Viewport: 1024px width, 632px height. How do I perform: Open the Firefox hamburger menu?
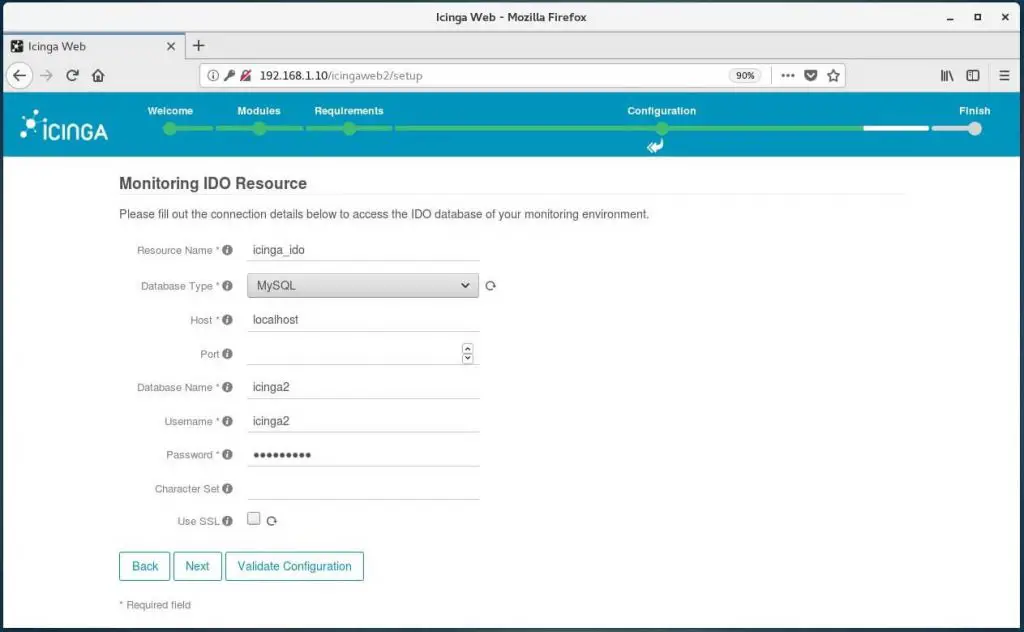(x=1004, y=76)
